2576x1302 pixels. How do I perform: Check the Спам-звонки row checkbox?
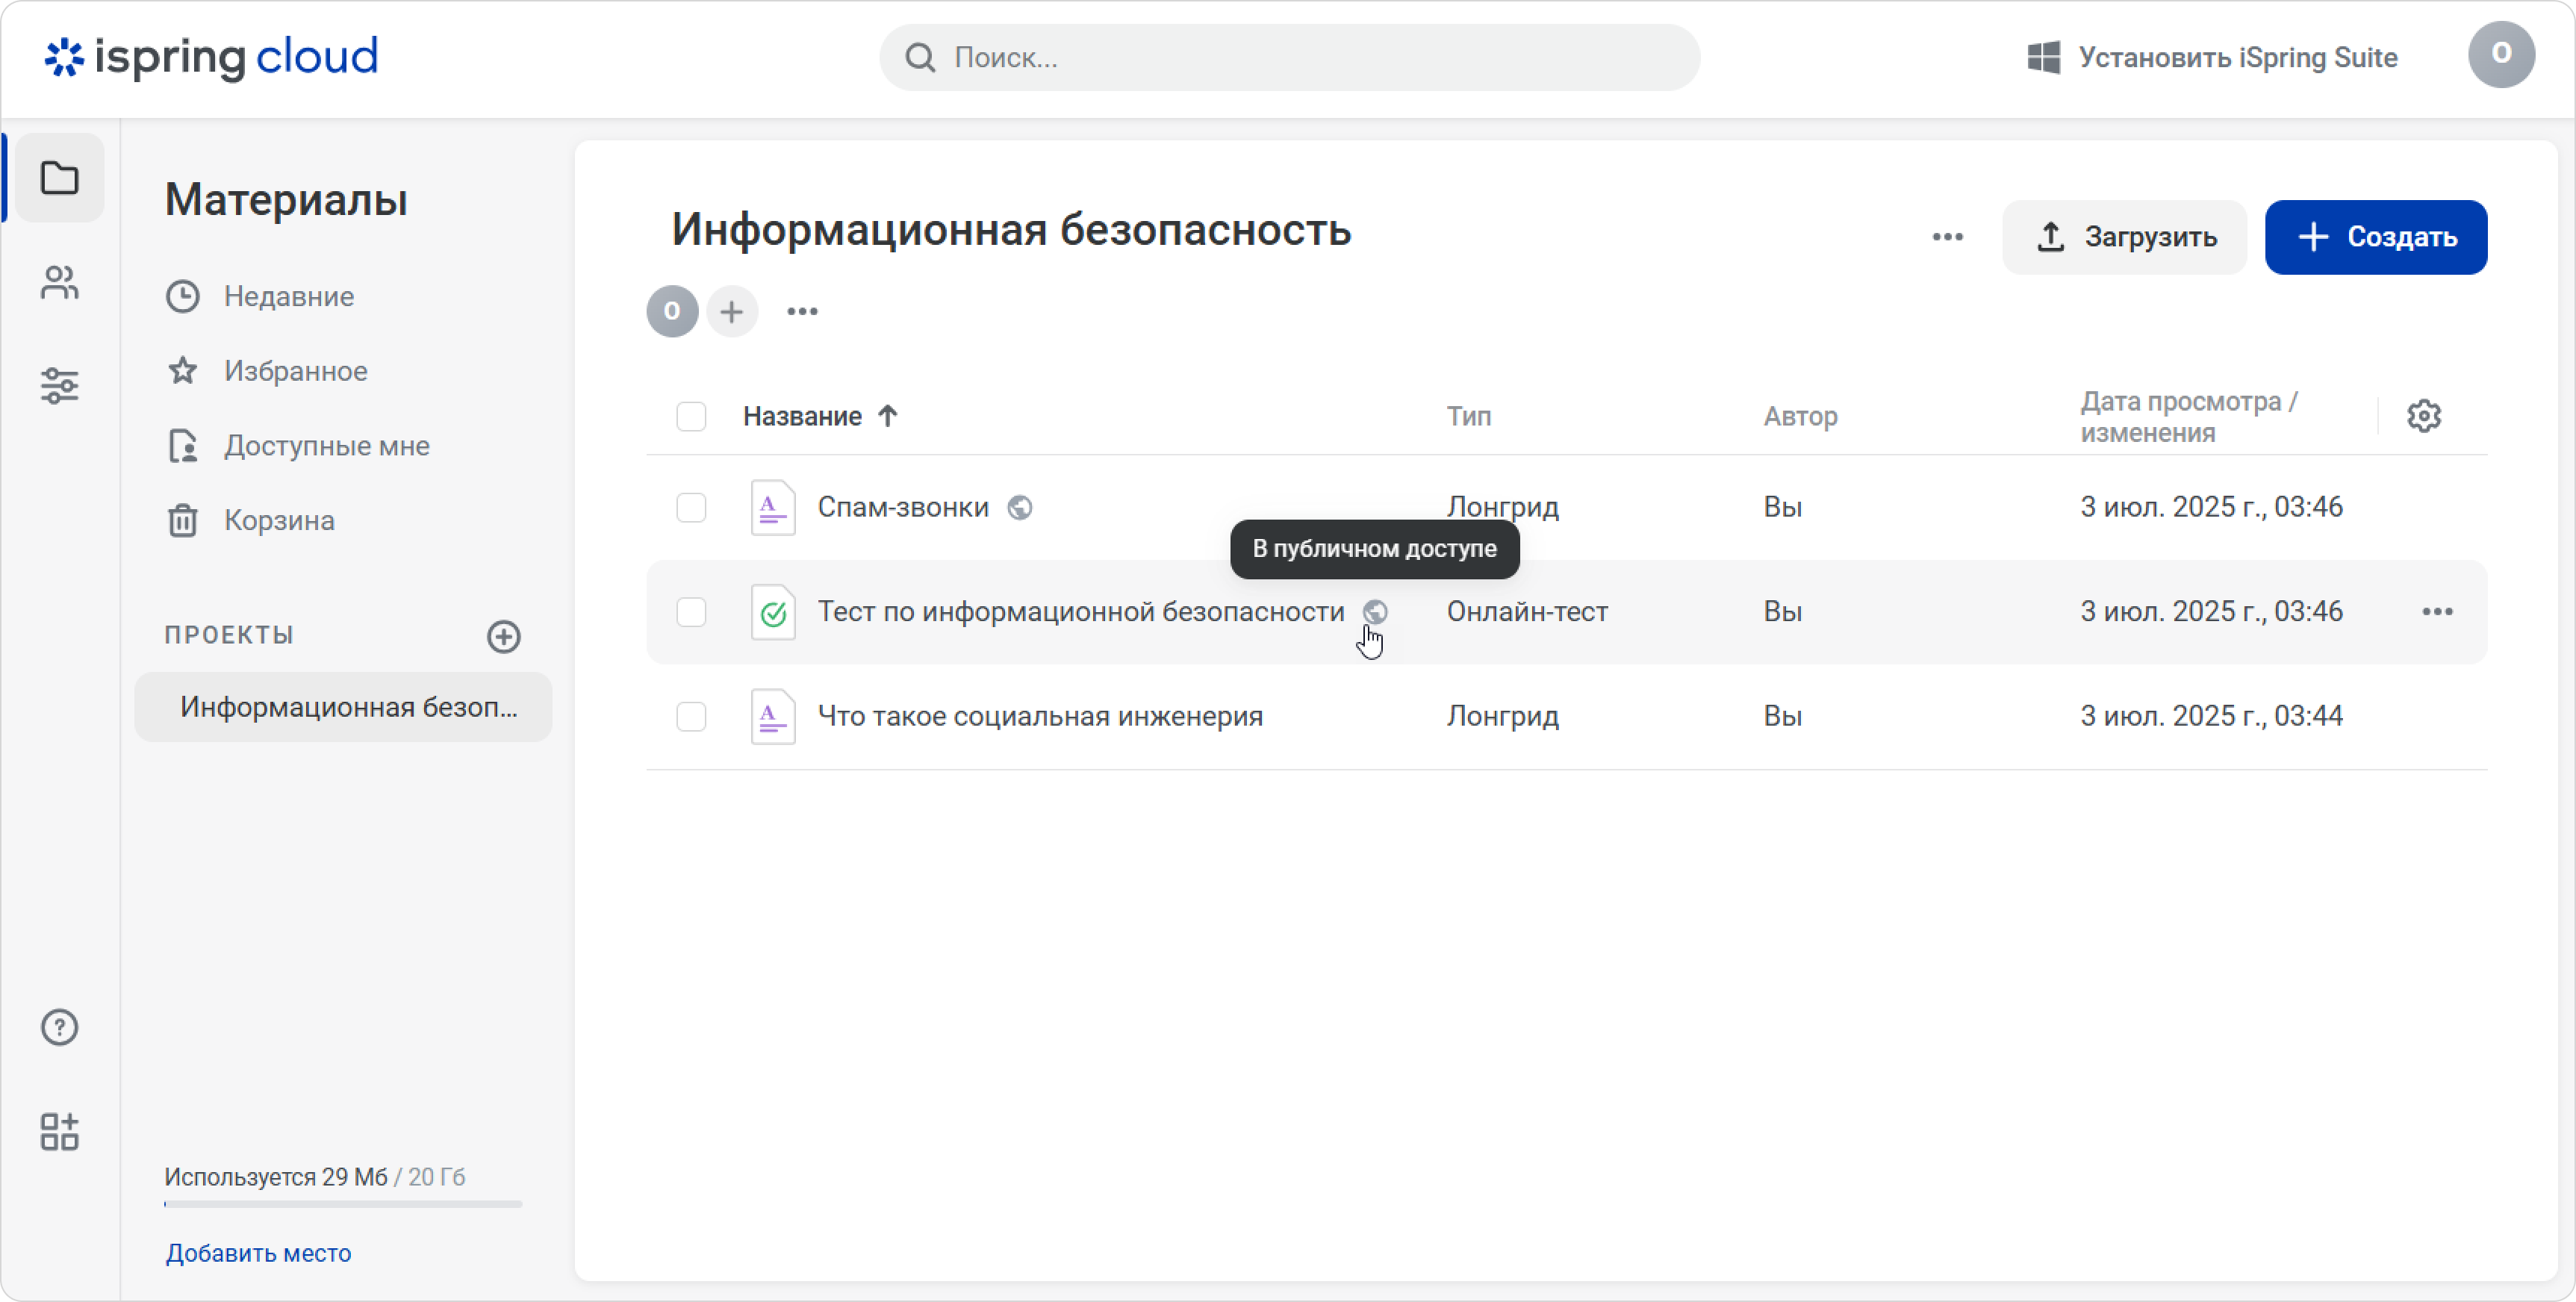point(691,508)
